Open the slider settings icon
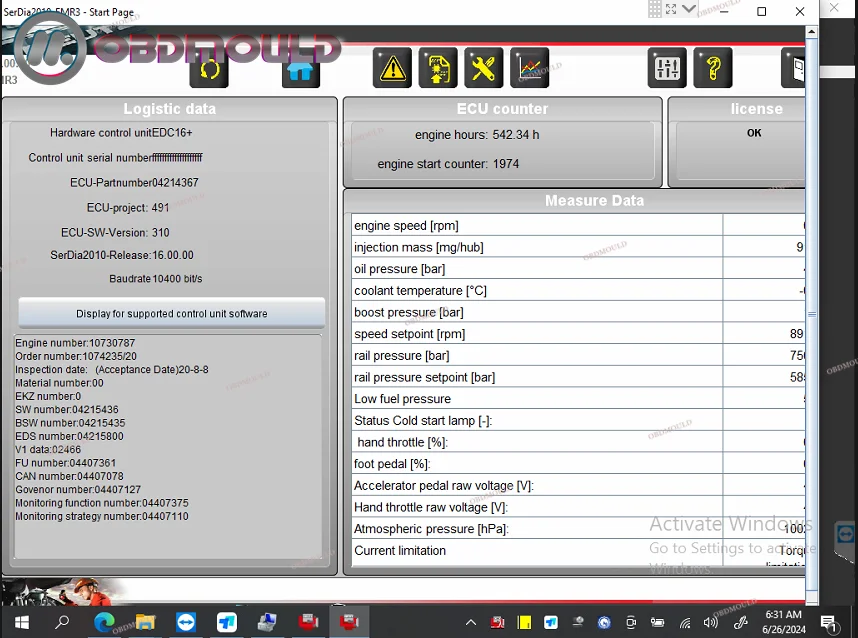858x638 pixels. click(667, 68)
